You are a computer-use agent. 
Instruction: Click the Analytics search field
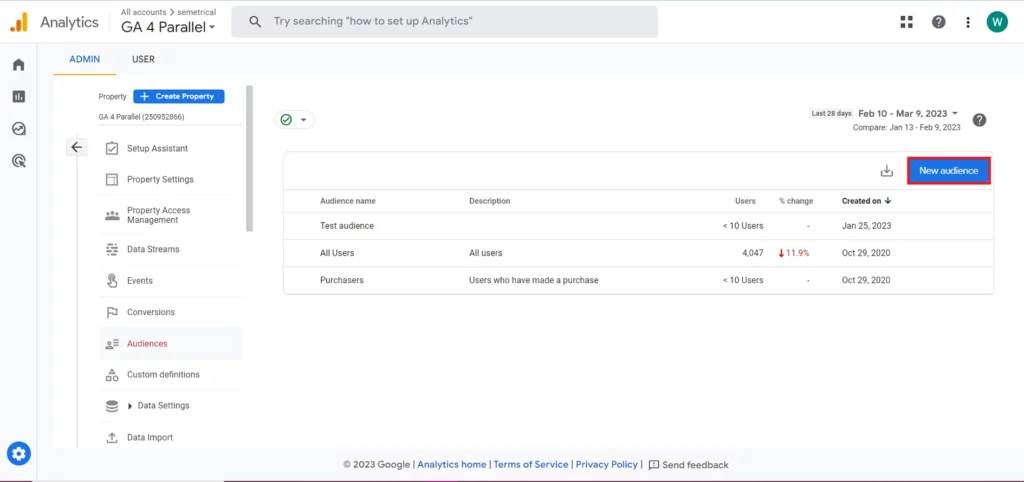pyautogui.click(x=444, y=21)
